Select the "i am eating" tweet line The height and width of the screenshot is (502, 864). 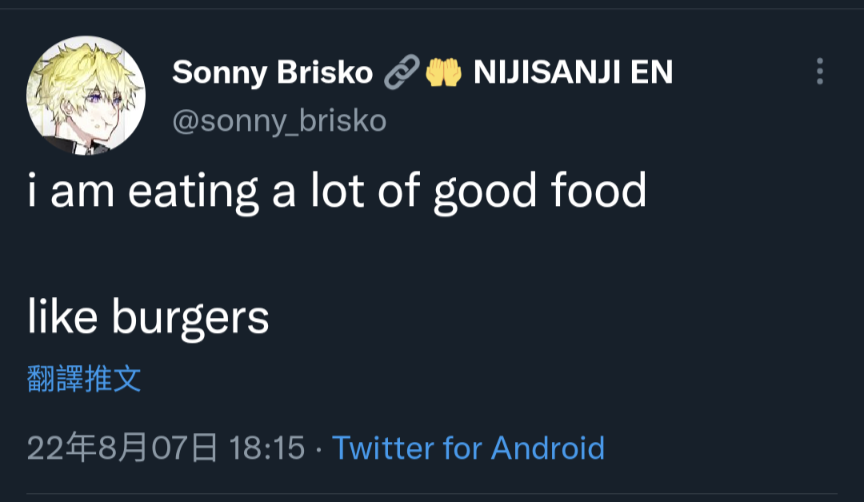337,191
